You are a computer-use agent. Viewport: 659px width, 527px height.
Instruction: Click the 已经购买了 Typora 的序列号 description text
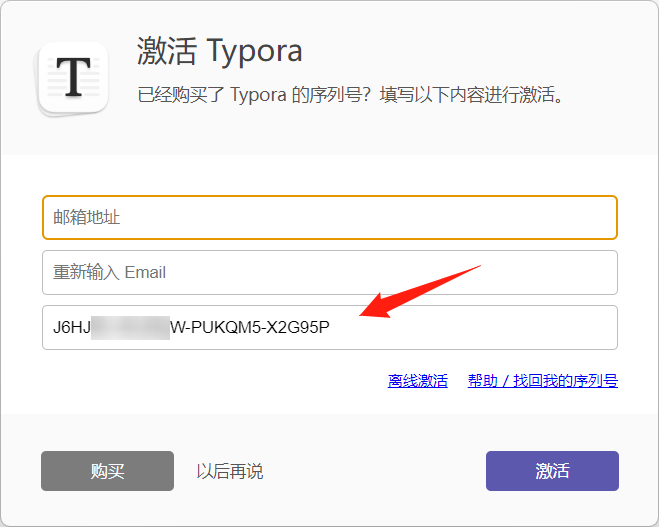click(351, 95)
